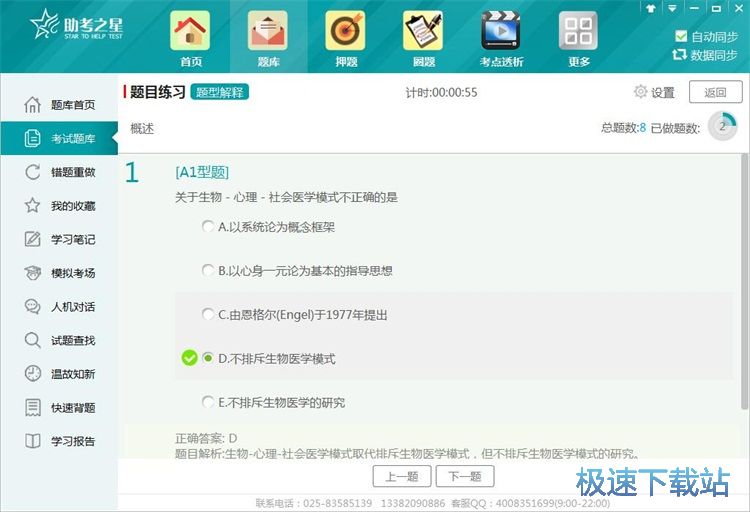750x512 pixels.
Task: Click the 试题查找 magnifier icon
Action: 33,340
